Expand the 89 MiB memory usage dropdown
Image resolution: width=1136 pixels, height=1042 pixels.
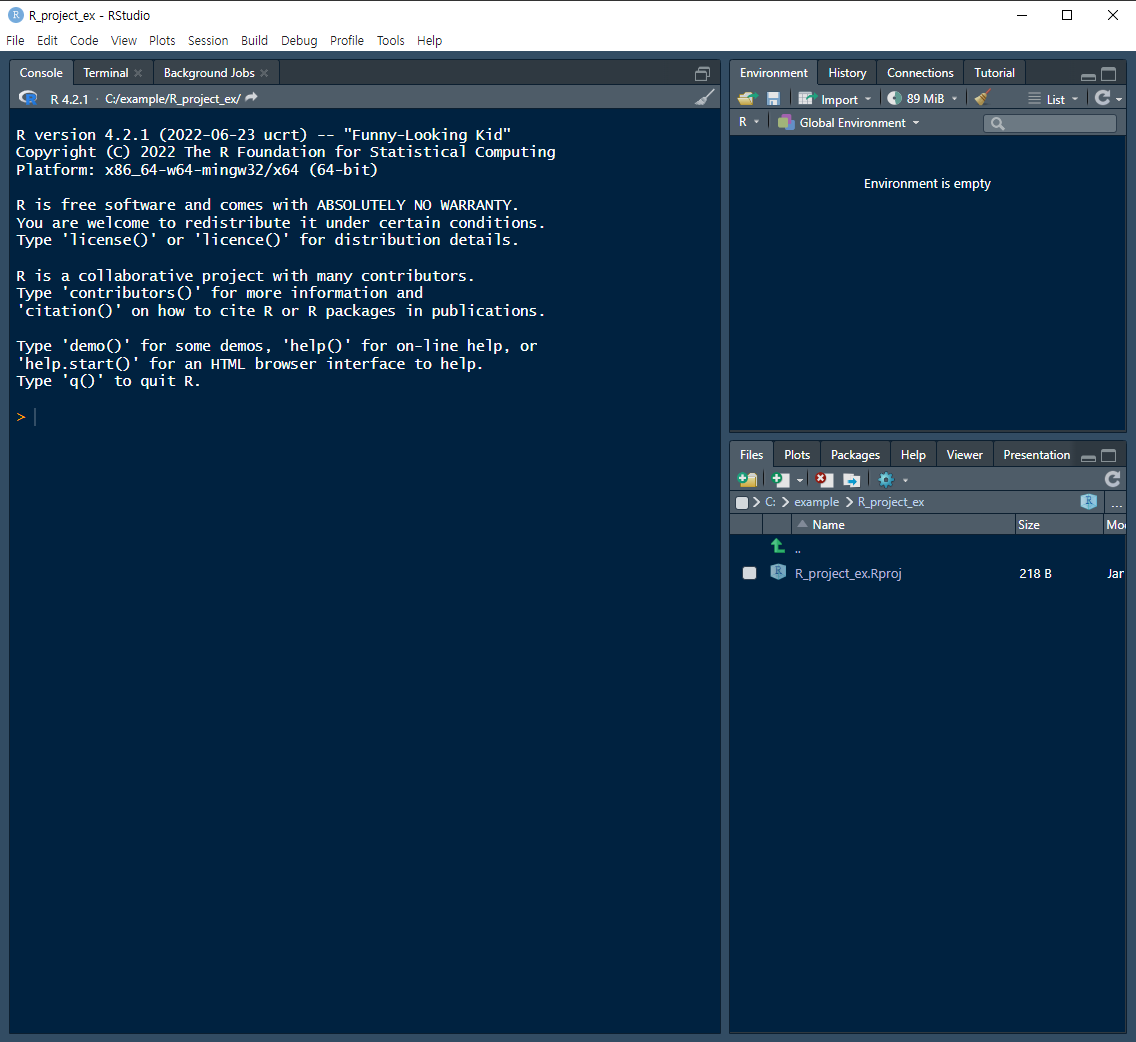(x=954, y=99)
